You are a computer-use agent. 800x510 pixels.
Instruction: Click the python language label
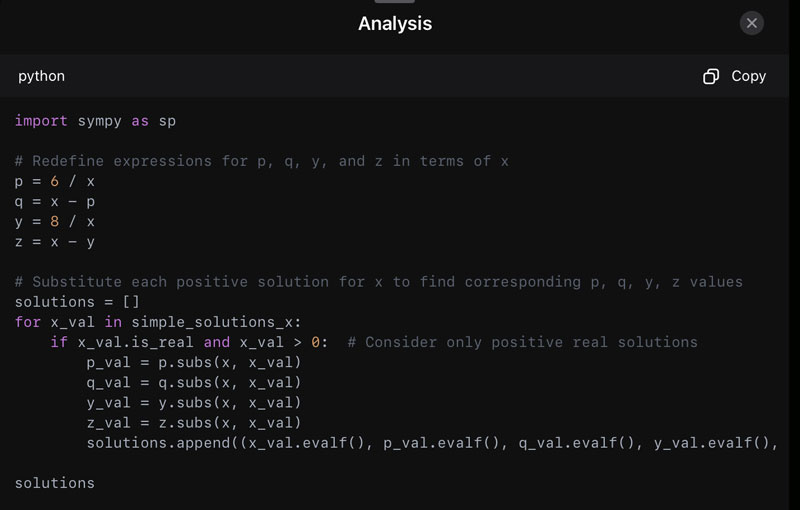[x=41, y=76]
